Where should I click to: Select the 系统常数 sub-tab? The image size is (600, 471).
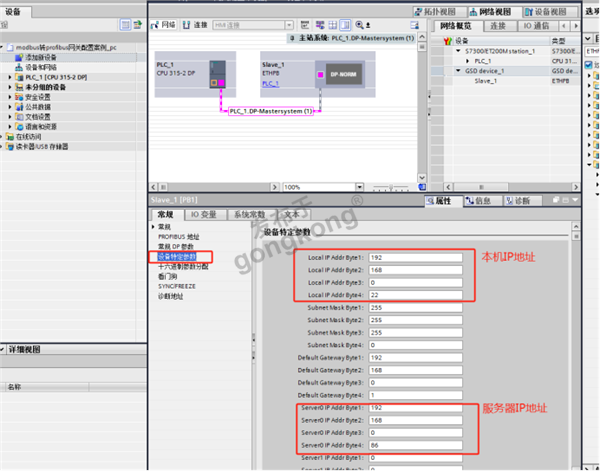[249, 215]
